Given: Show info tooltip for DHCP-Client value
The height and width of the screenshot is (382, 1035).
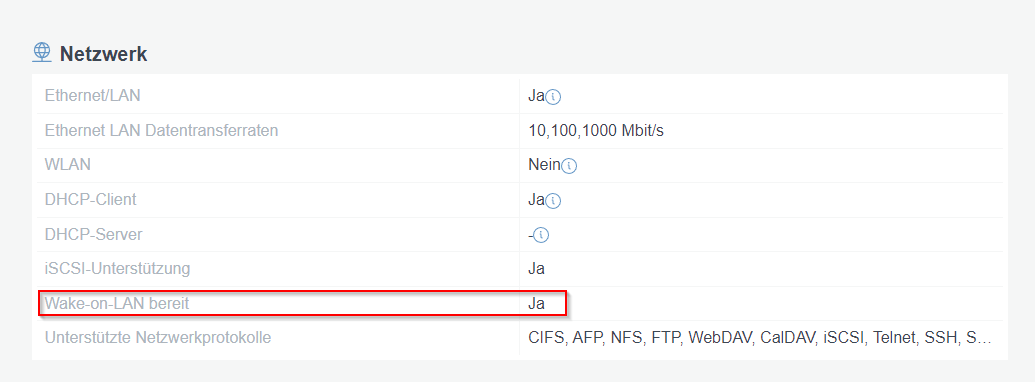Looking at the screenshot, I should (553, 201).
